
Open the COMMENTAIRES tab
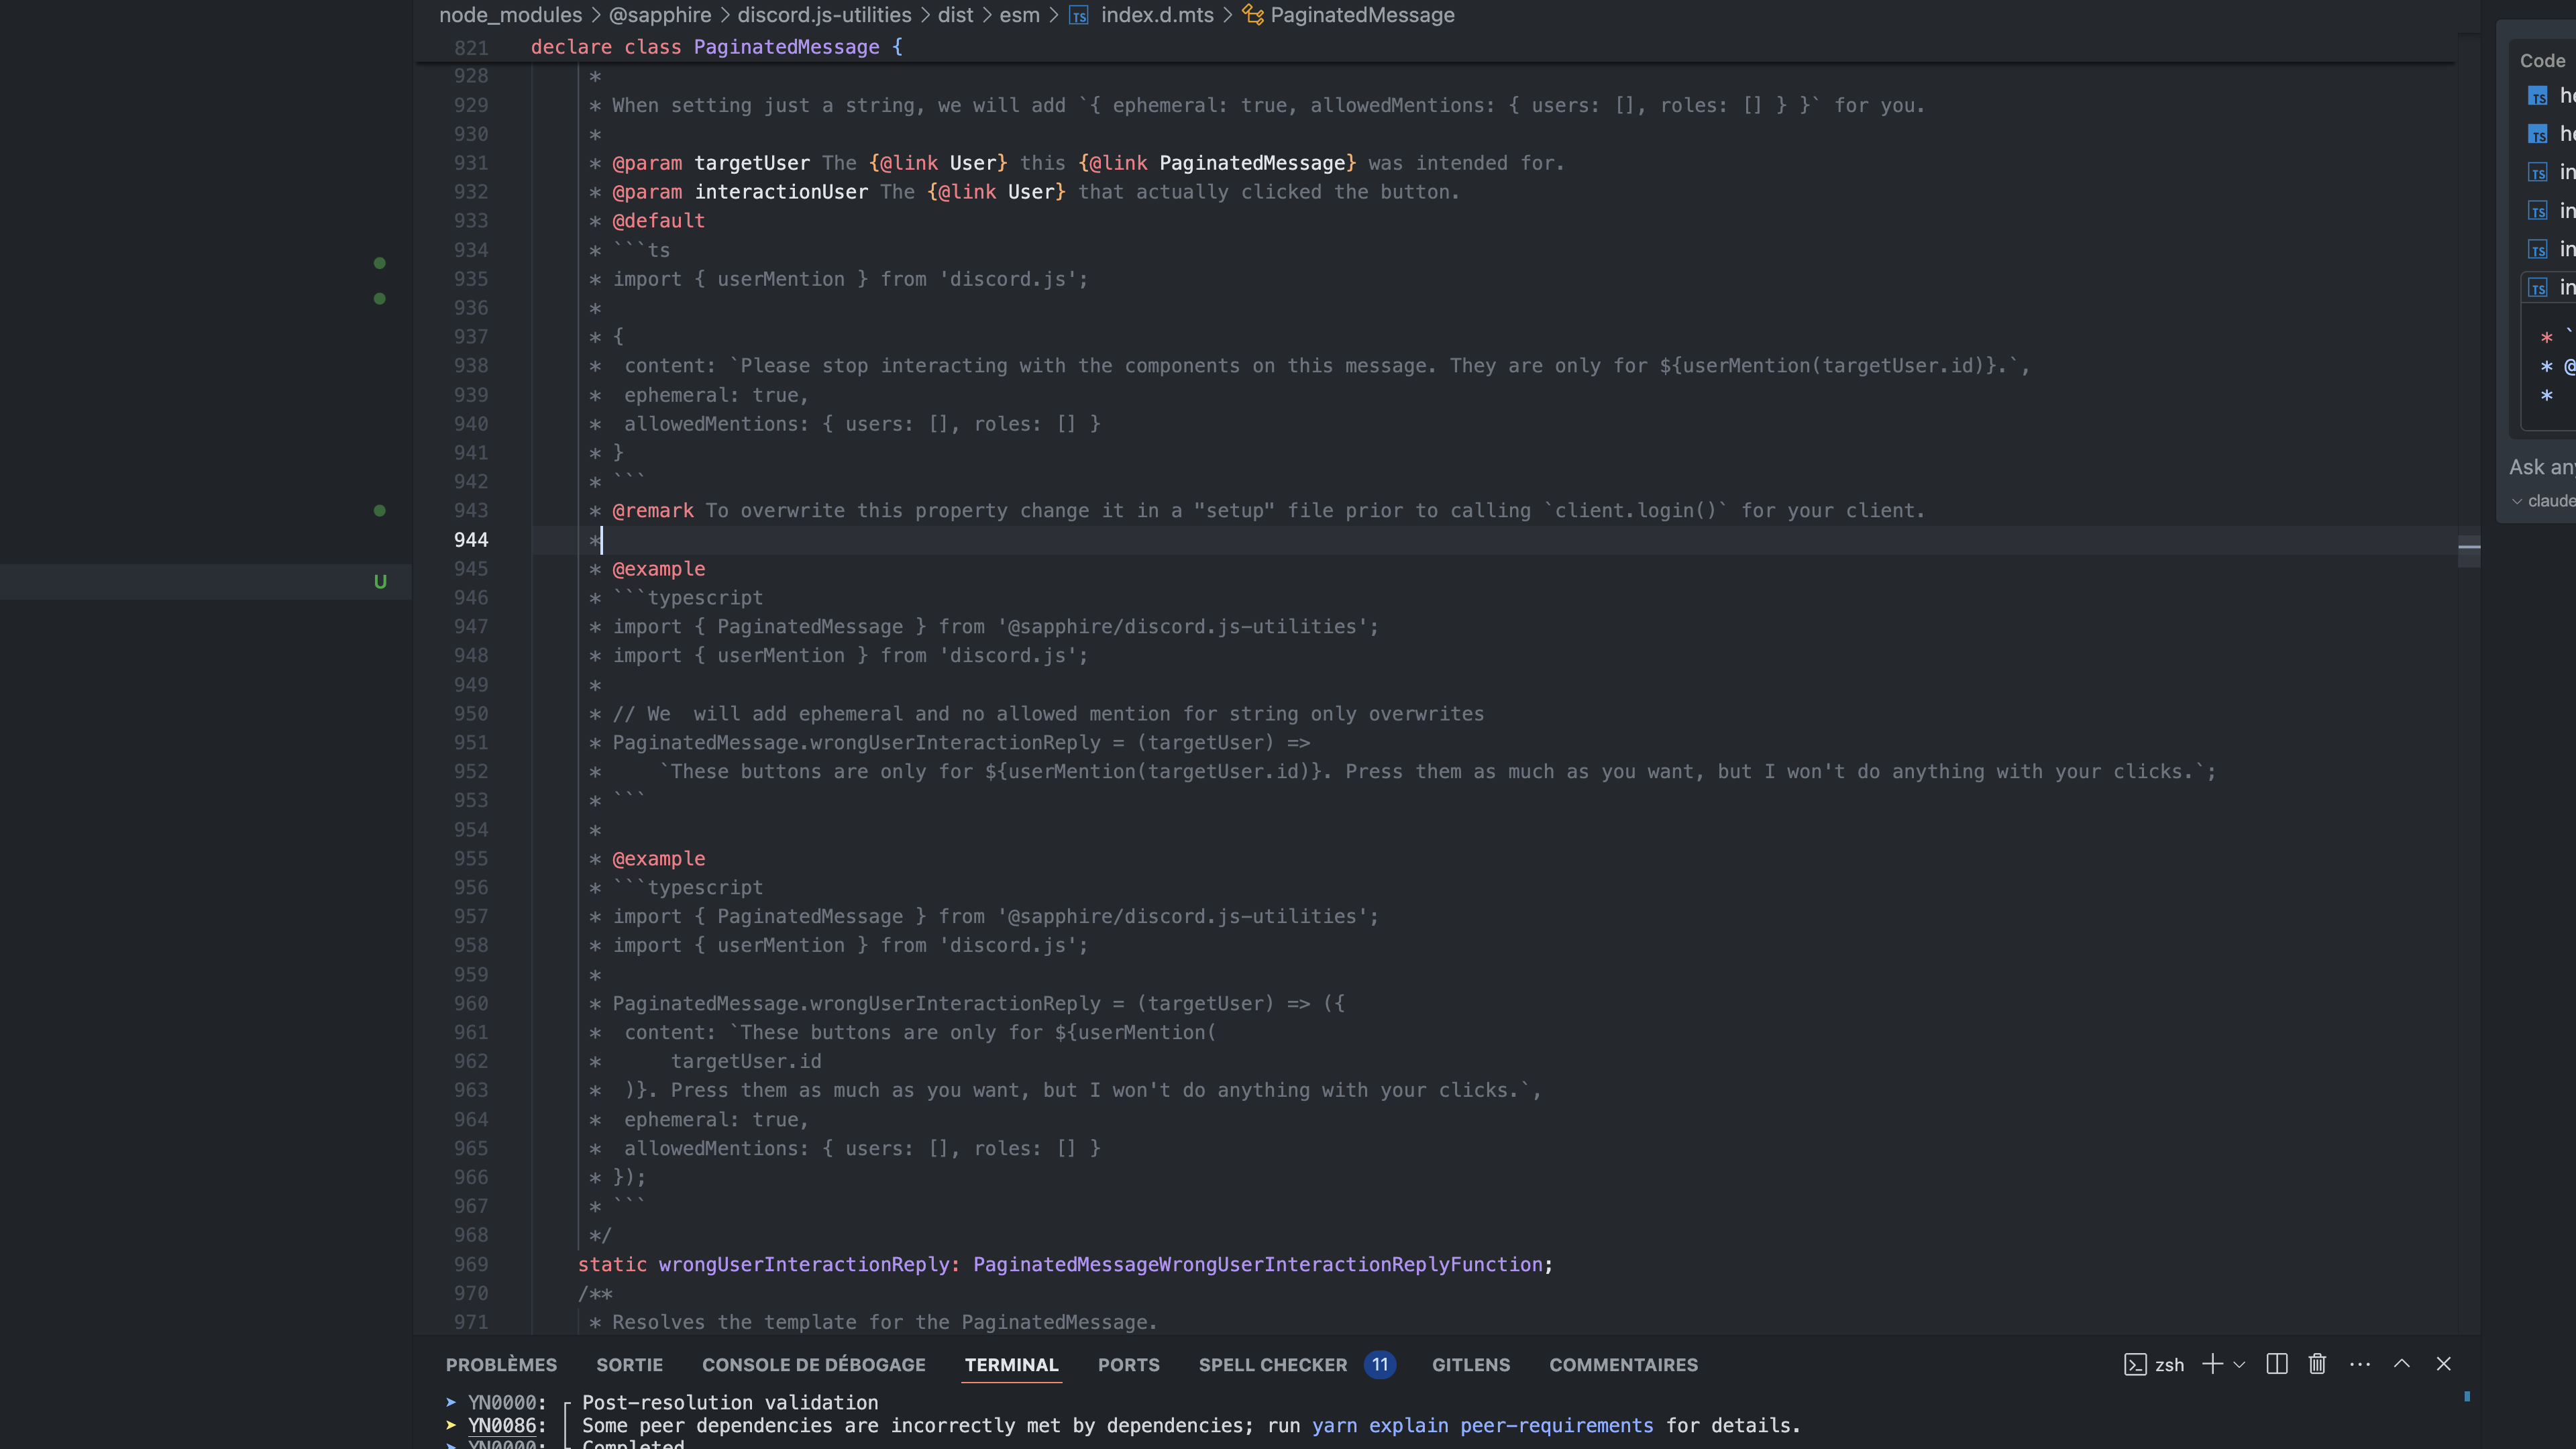pyautogui.click(x=1624, y=1365)
